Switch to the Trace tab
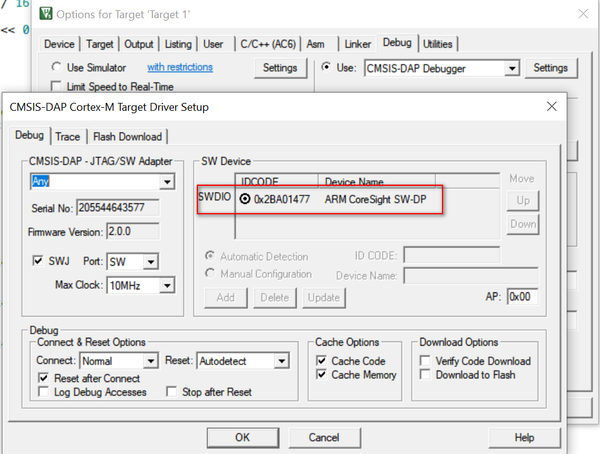Image resolution: width=600 pixels, height=454 pixels. (x=68, y=137)
